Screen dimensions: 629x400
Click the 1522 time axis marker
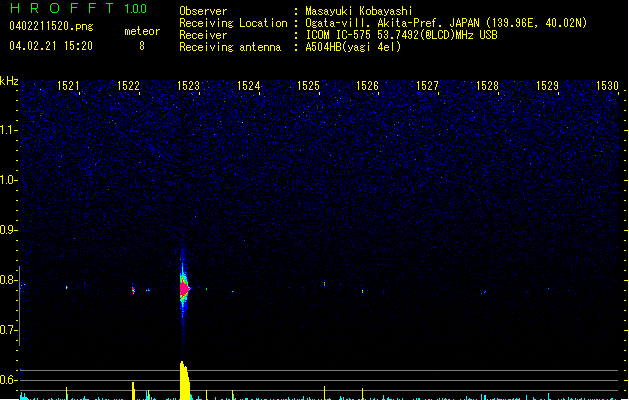pyautogui.click(x=128, y=86)
